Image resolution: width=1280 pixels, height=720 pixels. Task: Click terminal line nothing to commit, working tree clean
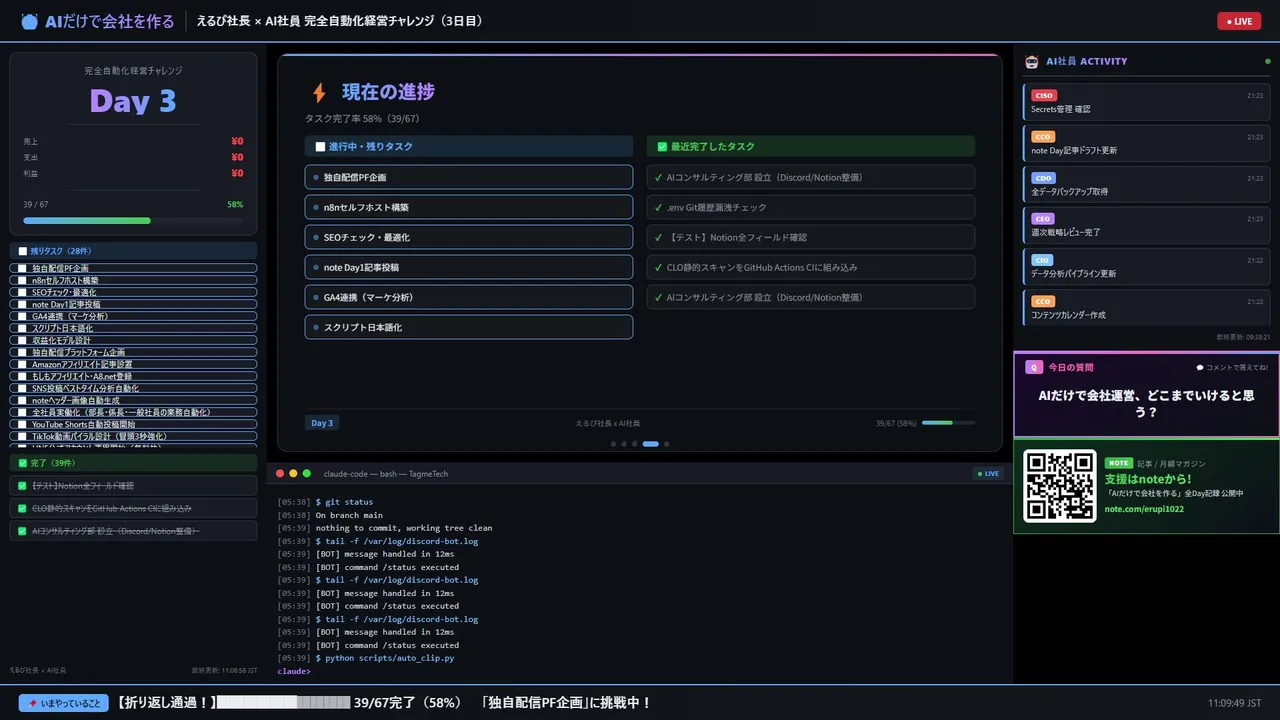coord(404,528)
